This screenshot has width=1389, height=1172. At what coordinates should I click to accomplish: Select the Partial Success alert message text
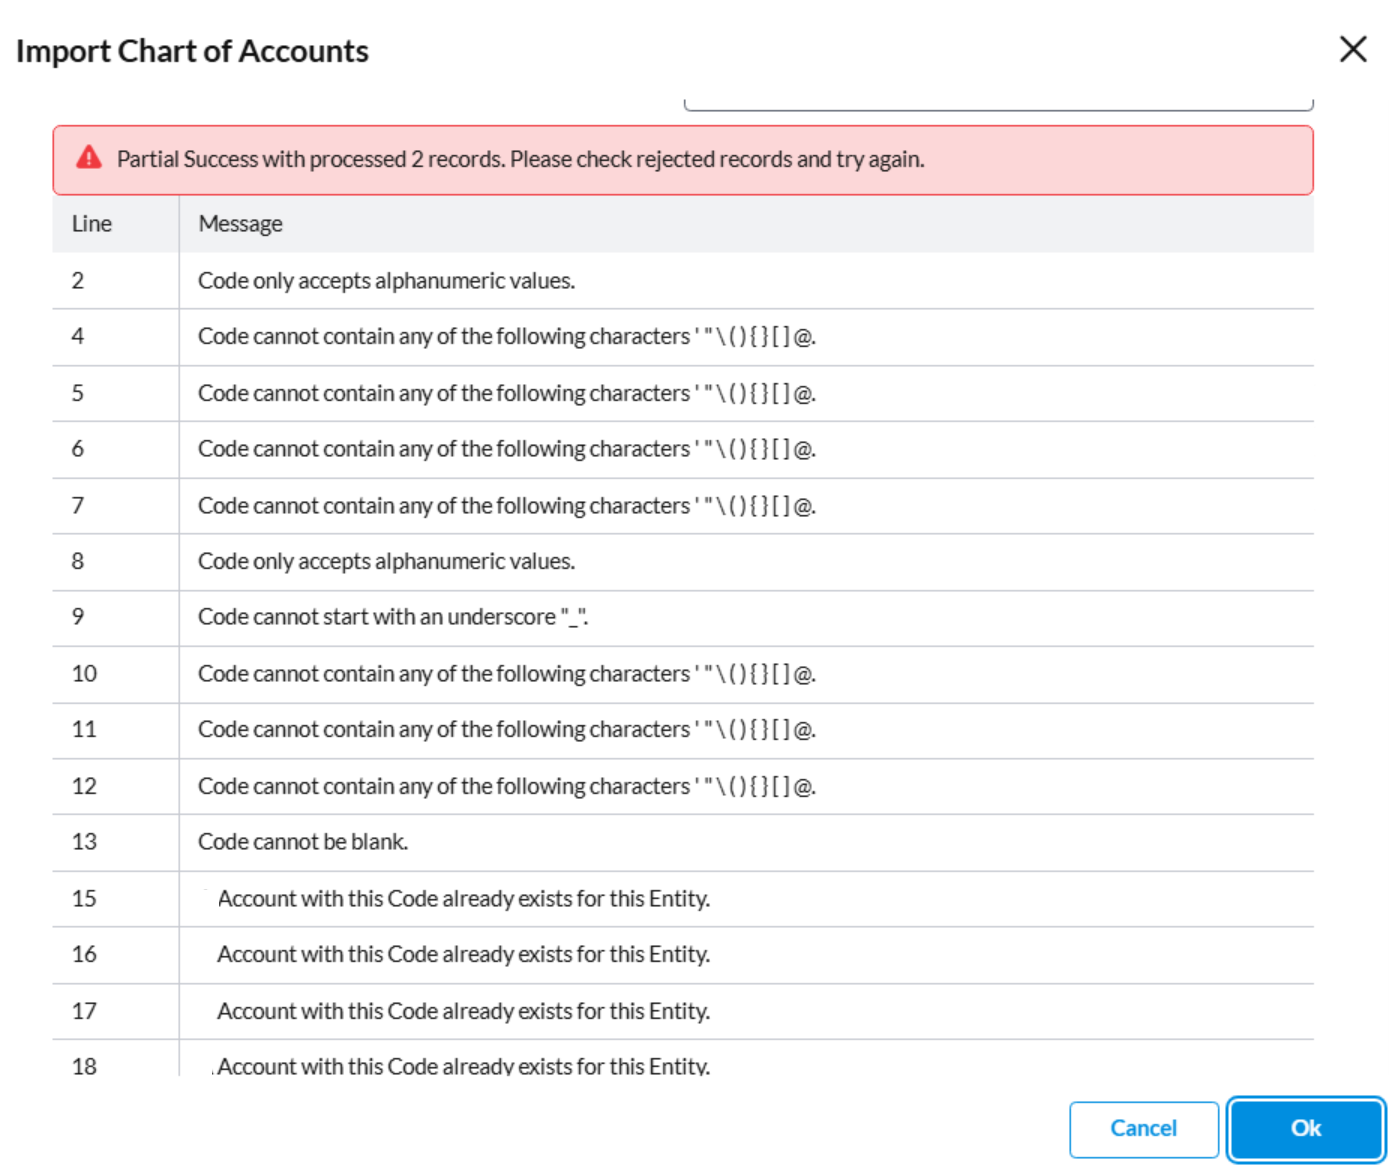[520, 160]
